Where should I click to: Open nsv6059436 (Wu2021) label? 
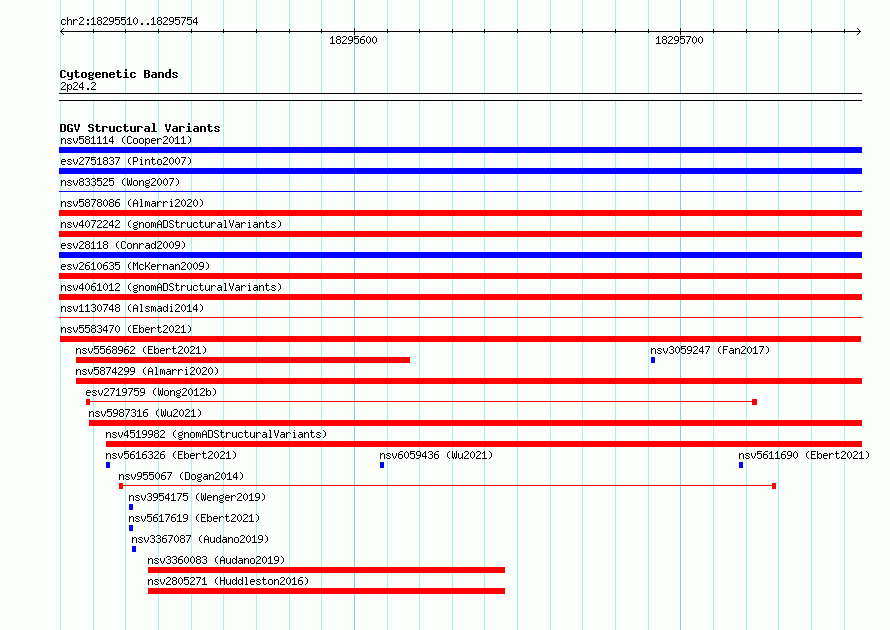(436, 455)
